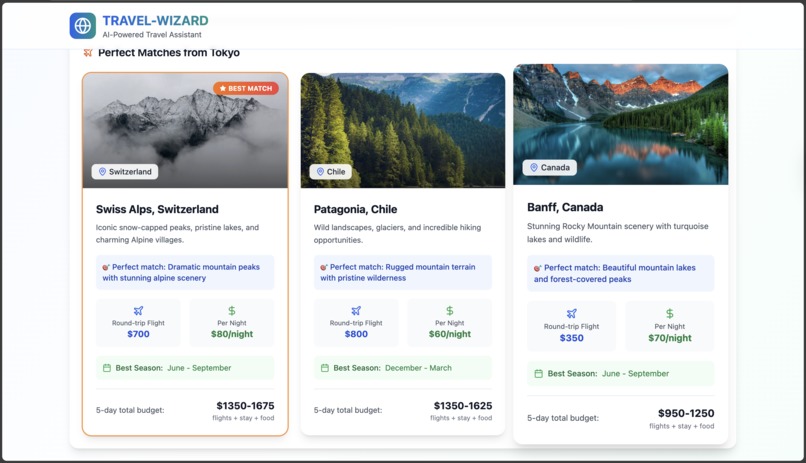Click the $350 round-trip flight price
The width and height of the screenshot is (806, 463).
(572, 338)
